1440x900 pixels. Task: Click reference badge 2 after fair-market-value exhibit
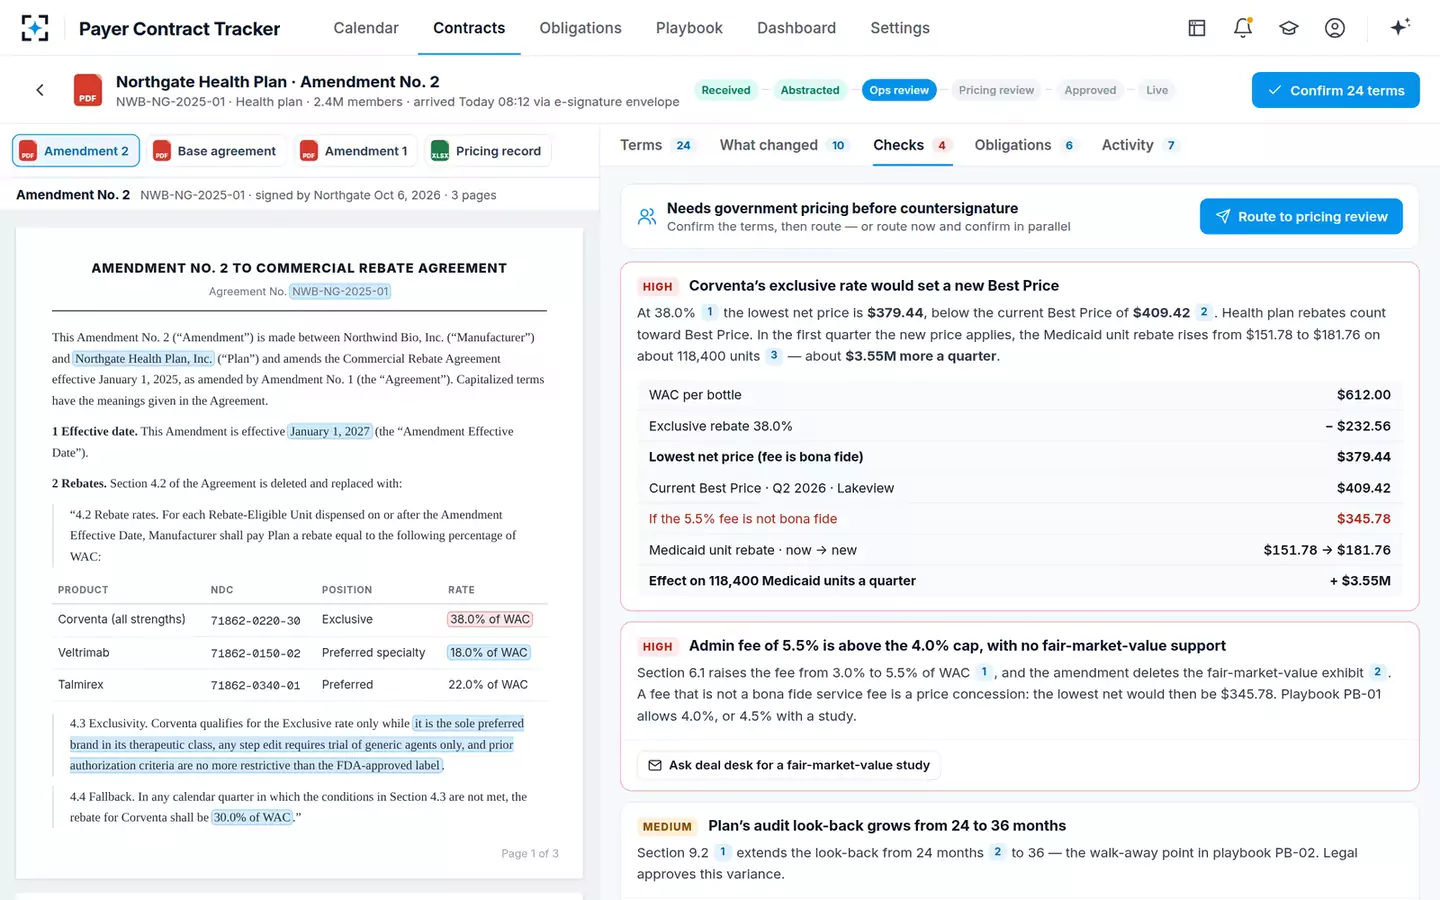click(x=1378, y=672)
